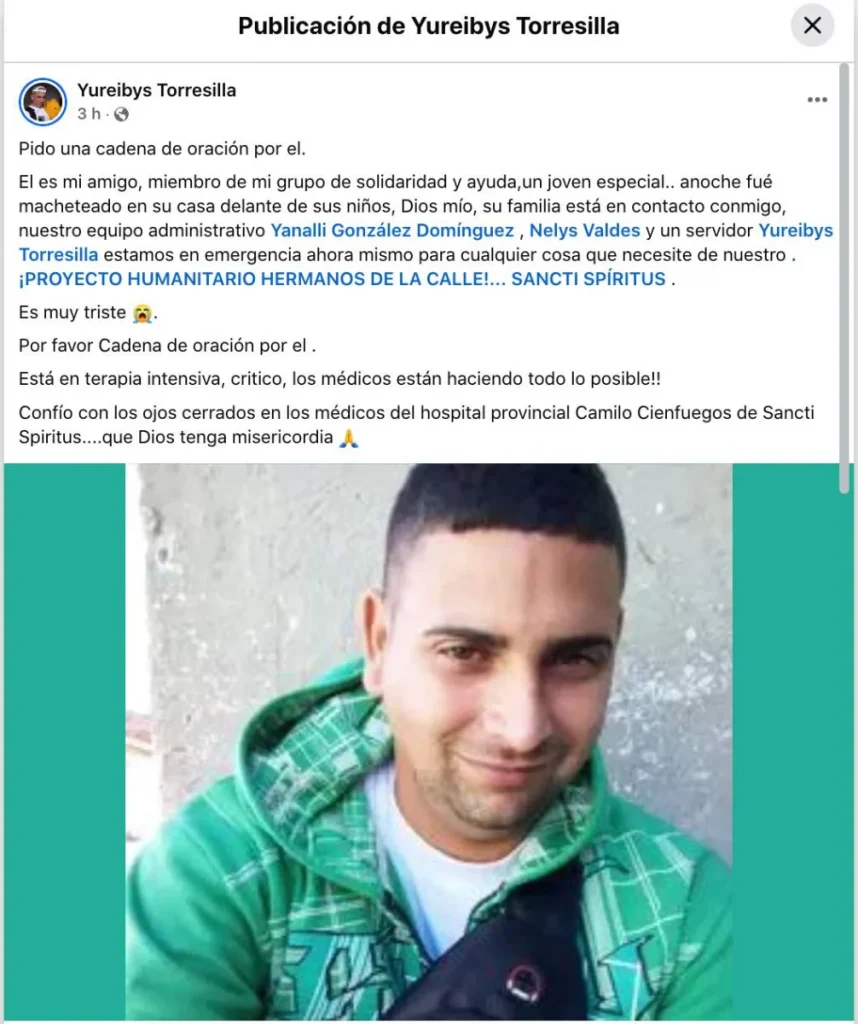Click the 'Está en terapia intensiva' sentence

tap(340, 379)
